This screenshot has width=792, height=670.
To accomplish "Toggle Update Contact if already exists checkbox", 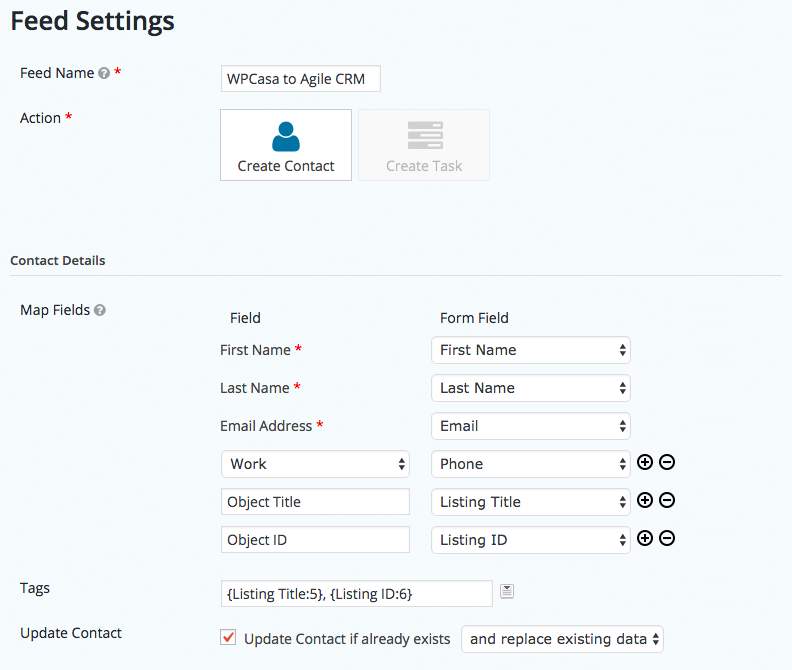I will point(228,638).
